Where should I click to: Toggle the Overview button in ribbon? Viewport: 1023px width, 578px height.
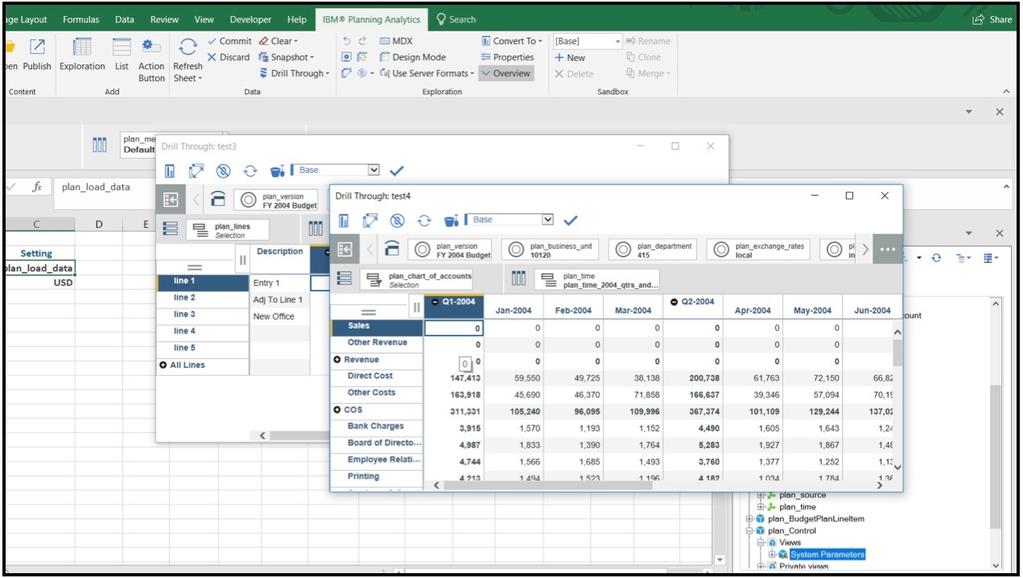(x=506, y=74)
